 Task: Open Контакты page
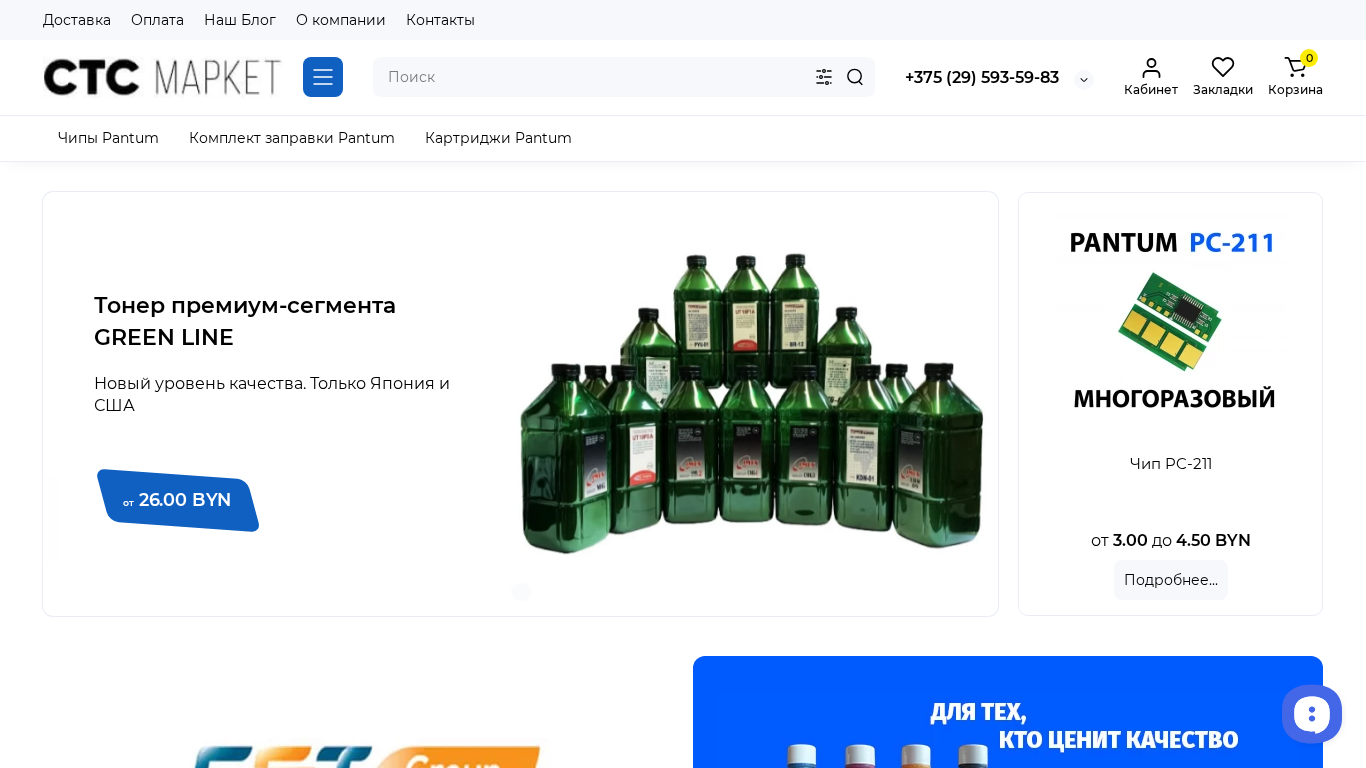tap(440, 20)
